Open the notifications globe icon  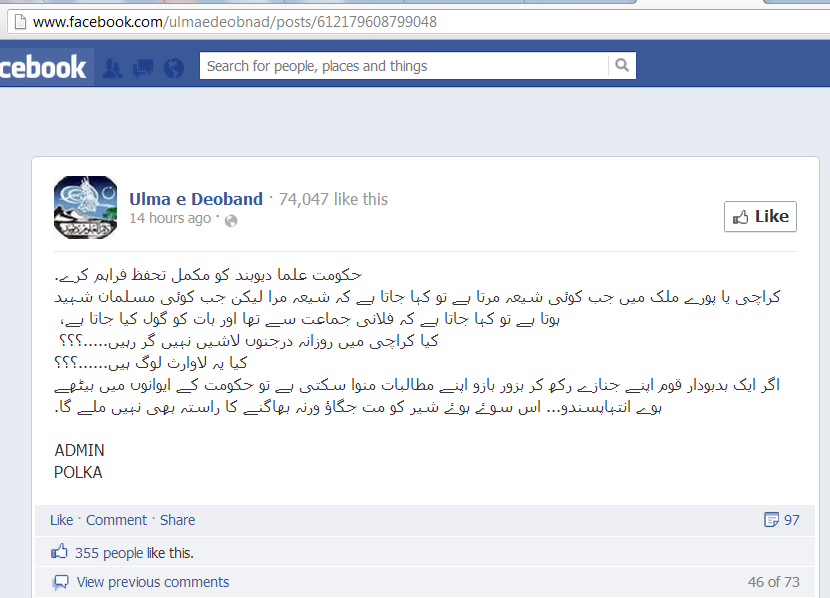pyautogui.click(x=174, y=68)
